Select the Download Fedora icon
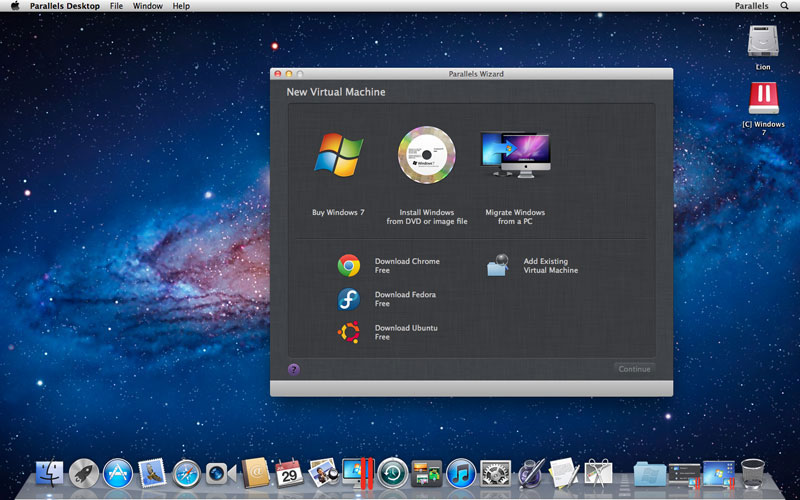 click(x=349, y=299)
